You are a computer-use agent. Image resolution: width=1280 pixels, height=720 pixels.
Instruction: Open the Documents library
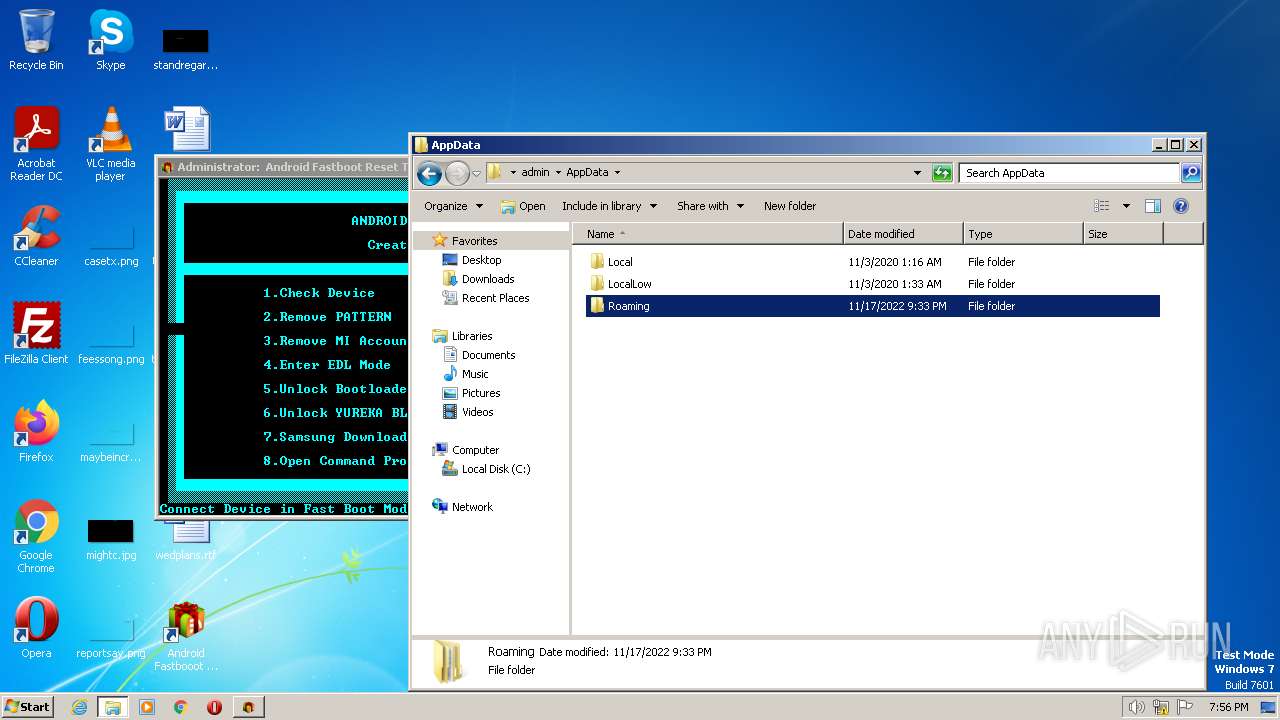[488, 355]
